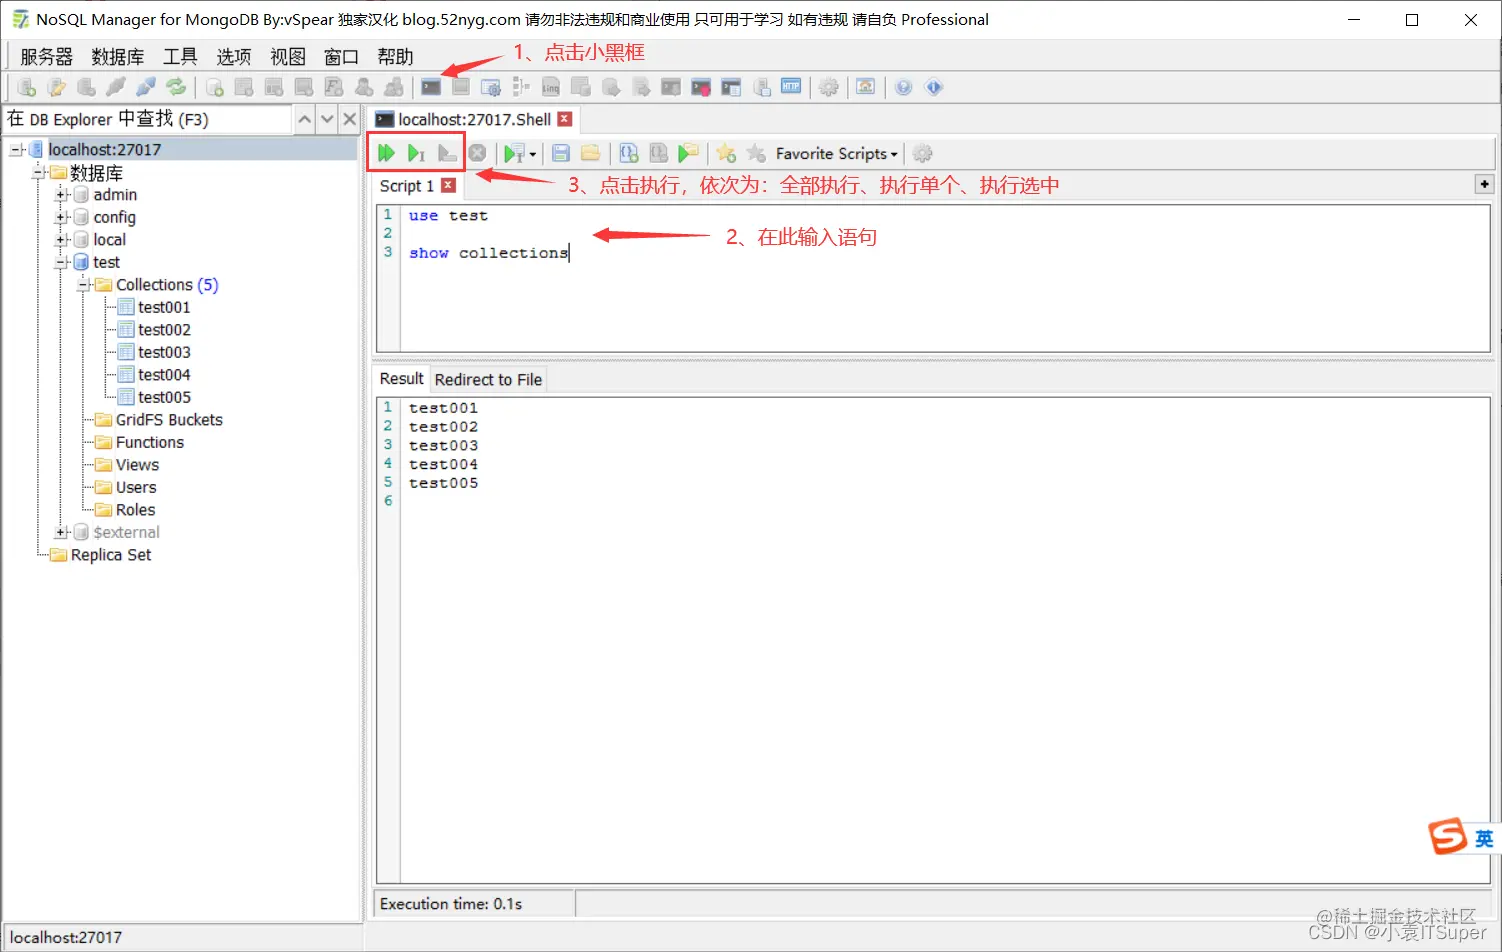
Task: Switch to the Redirect to File tab
Action: 488,380
